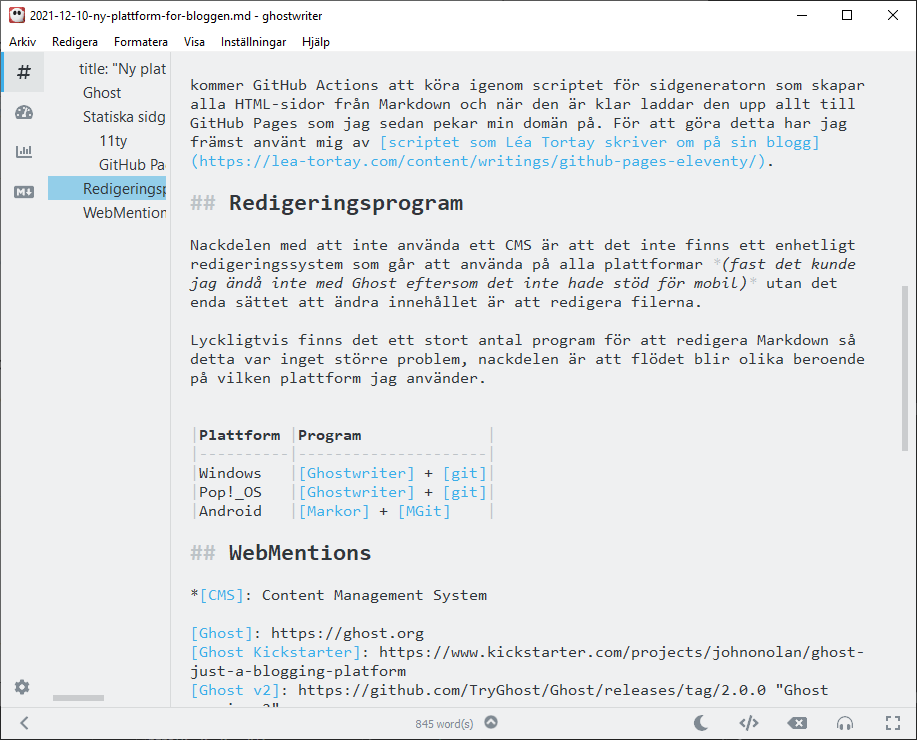Enter fullscreen mode
The image size is (917, 740).
pyautogui.click(x=892, y=722)
